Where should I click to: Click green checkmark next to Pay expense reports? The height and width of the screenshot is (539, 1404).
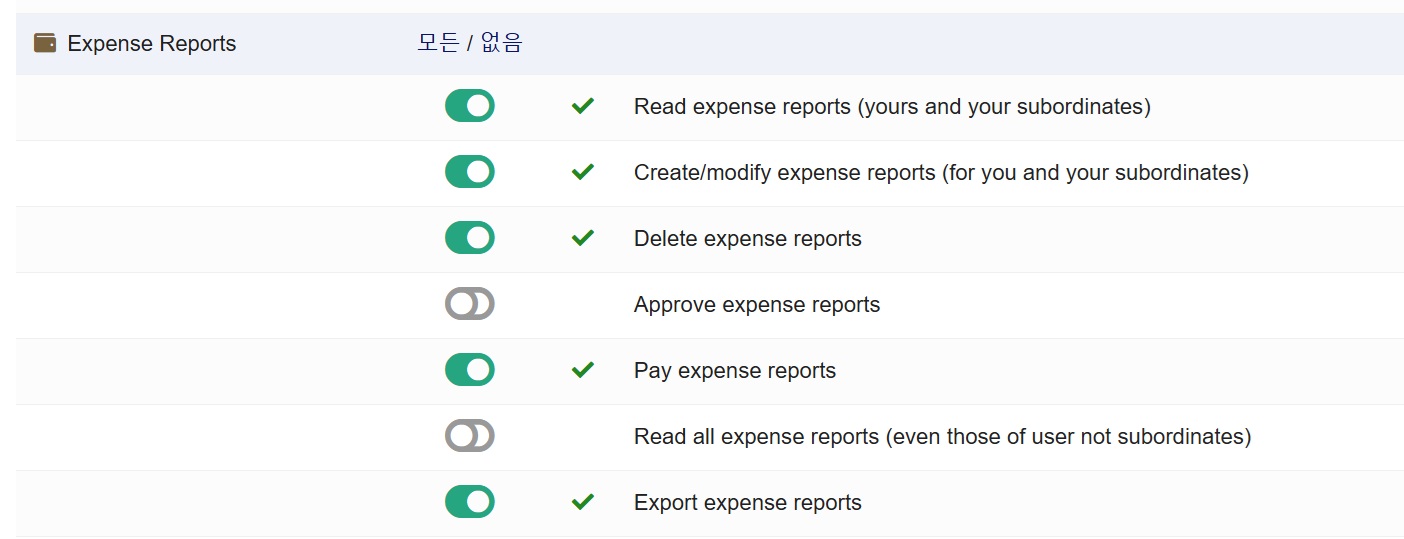[582, 370]
